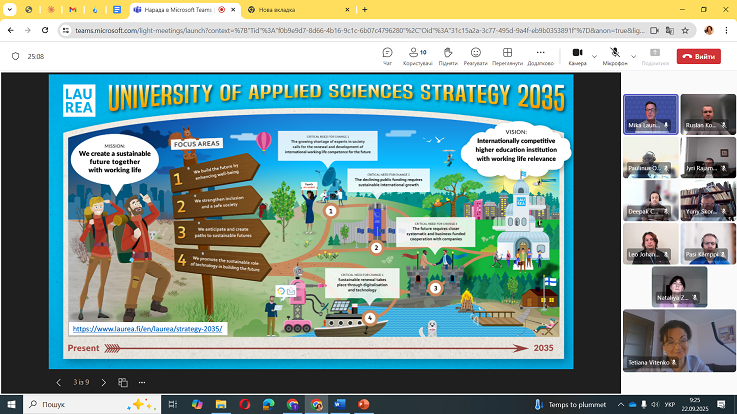Open the view layout (Переглянути) options
737x414 pixels.
click(507, 56)
